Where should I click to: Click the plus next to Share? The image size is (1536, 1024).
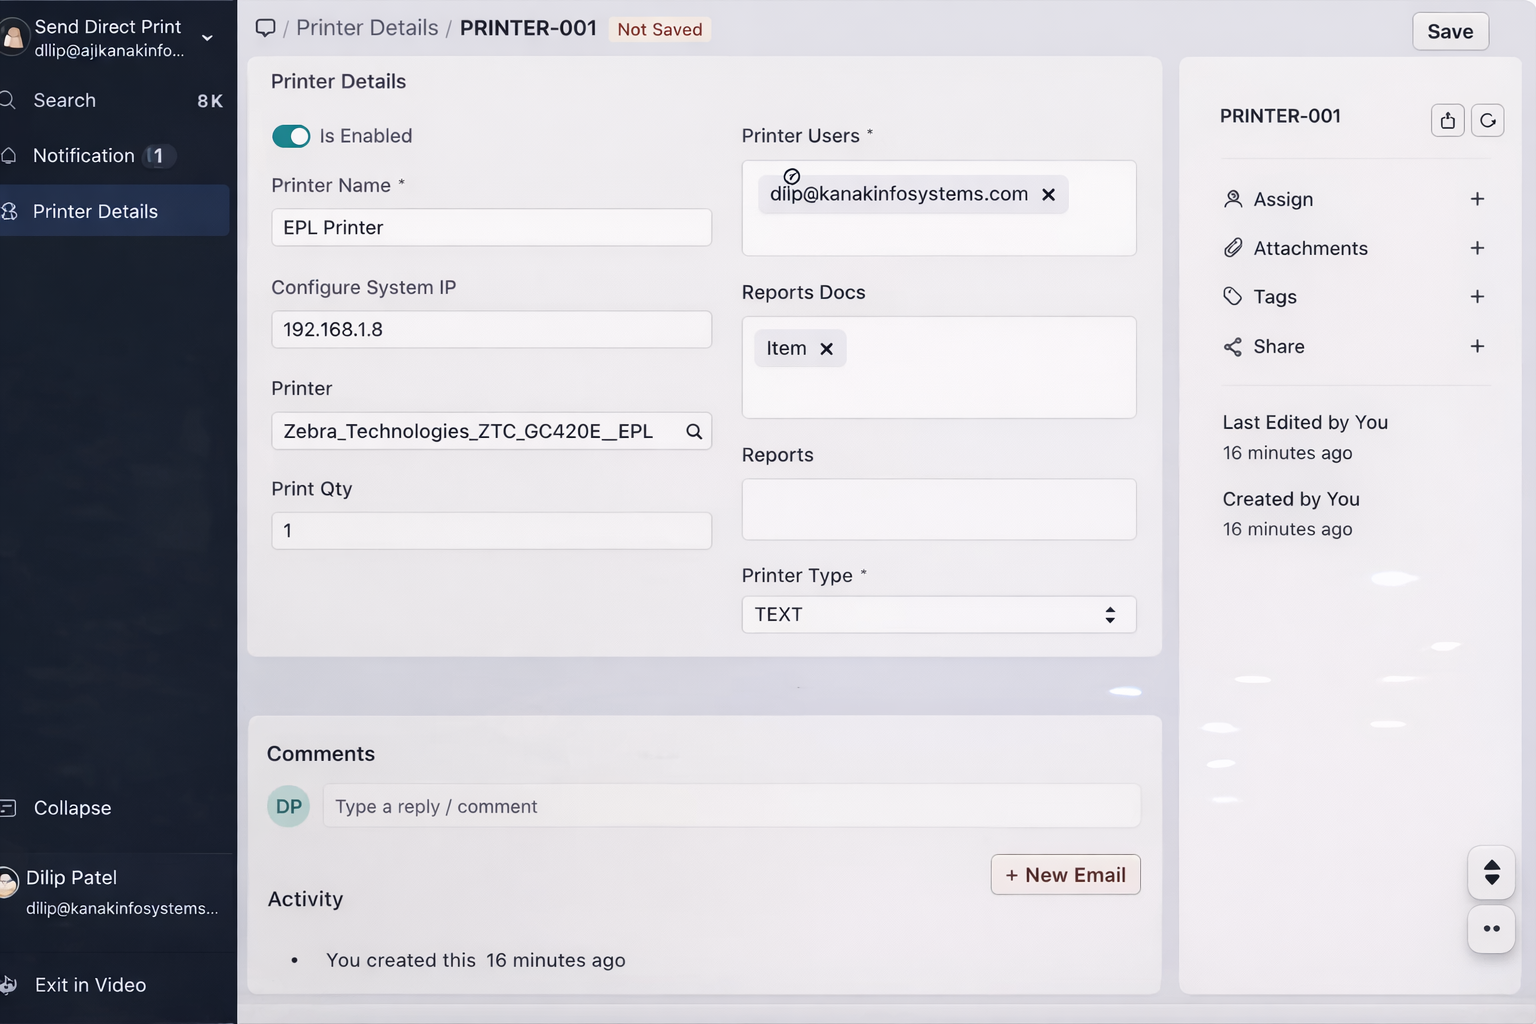coord(1477,346)
